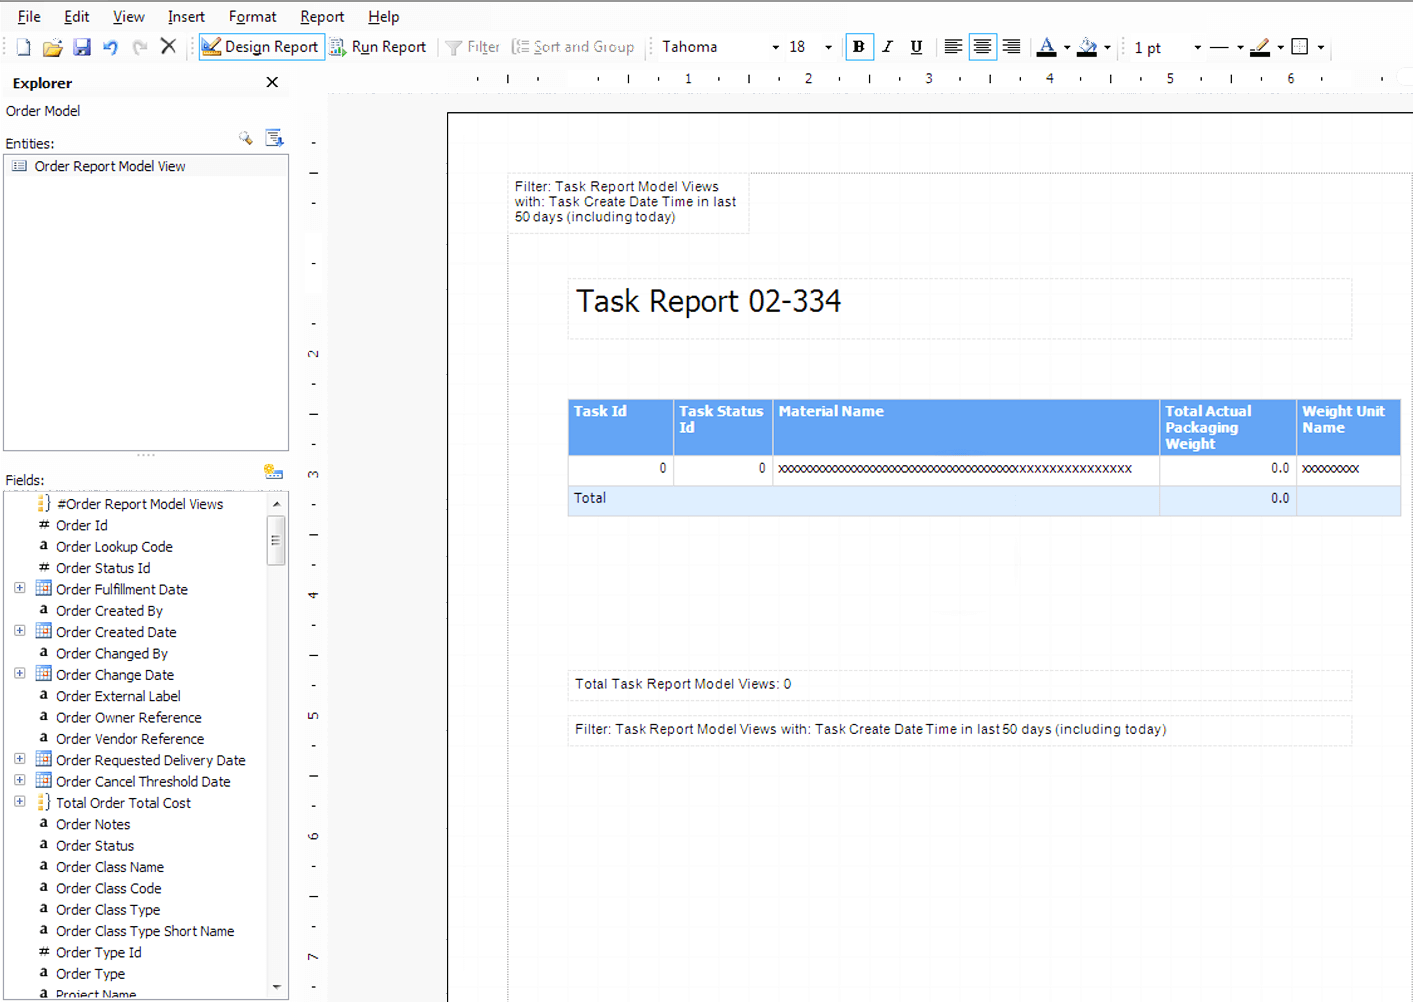Toggle Underline formatting
The width and height of the screenshot is (1413, 1002).
click(916, 47)
